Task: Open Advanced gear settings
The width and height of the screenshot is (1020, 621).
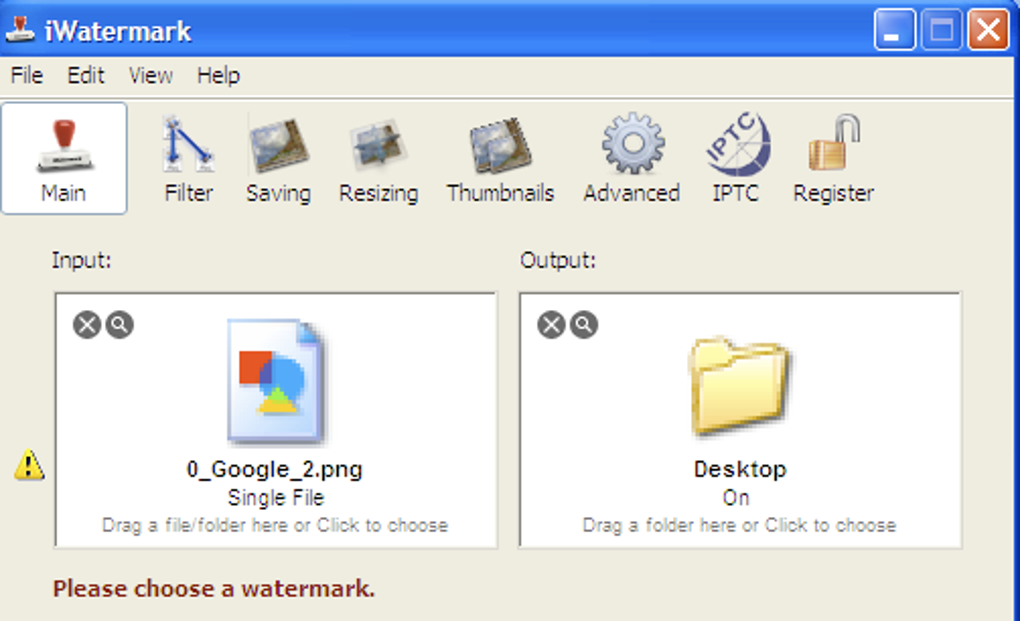Action: [632, 159]
